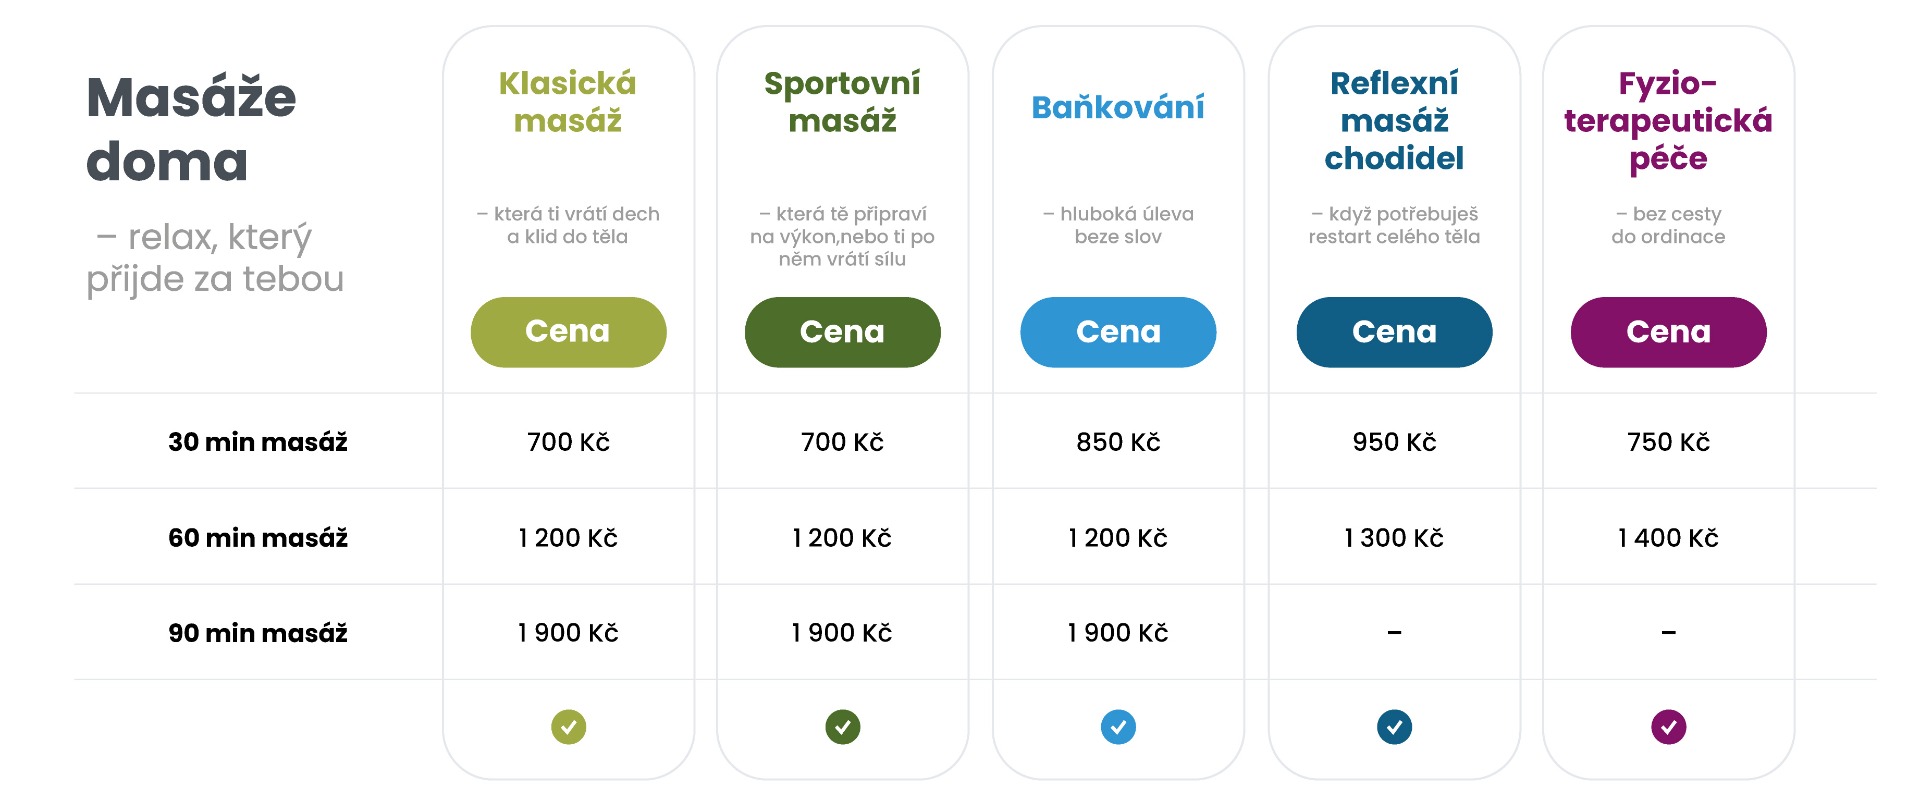The height and width of the screenshot is (807, 1920).
Task: Select the Reflexní masáž chodidel heading
Action: [x=1394, y=120]
